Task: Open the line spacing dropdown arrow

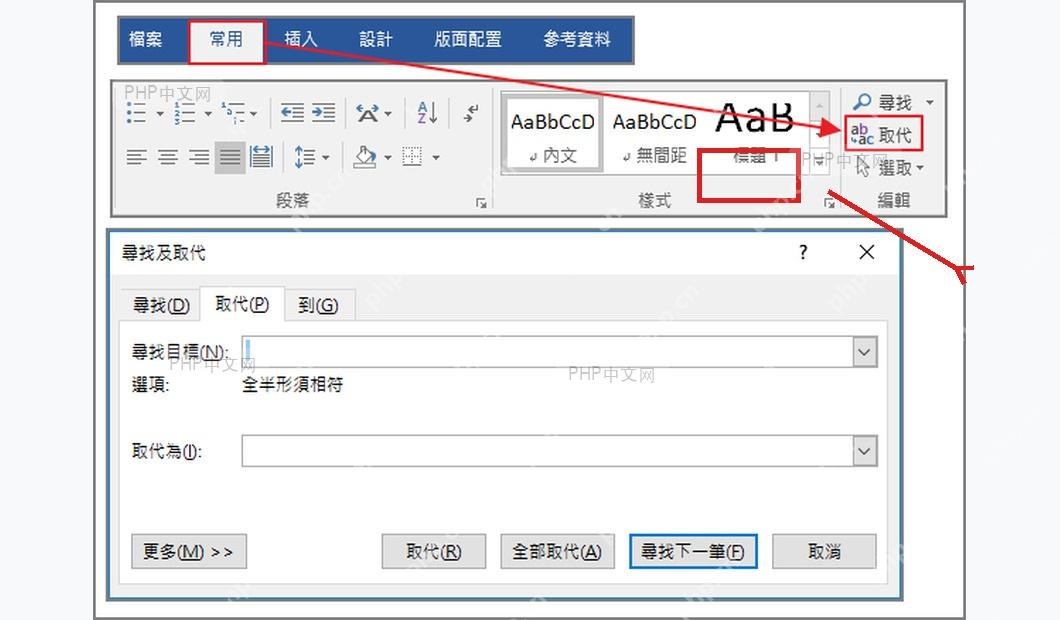Action: coord(326,158)
